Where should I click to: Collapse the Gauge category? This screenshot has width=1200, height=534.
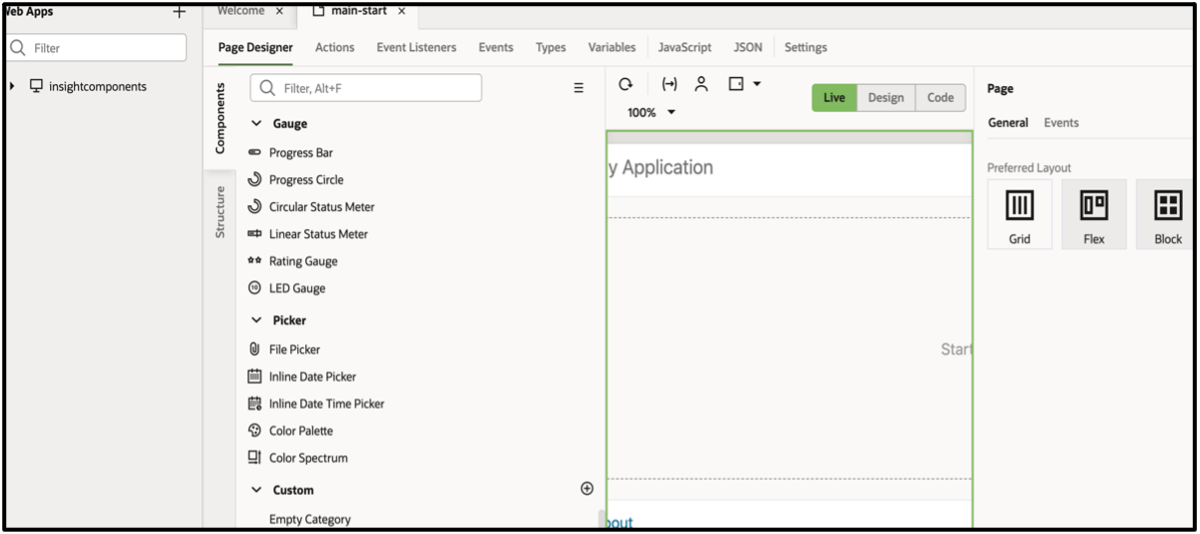click(x=256, y=124)
